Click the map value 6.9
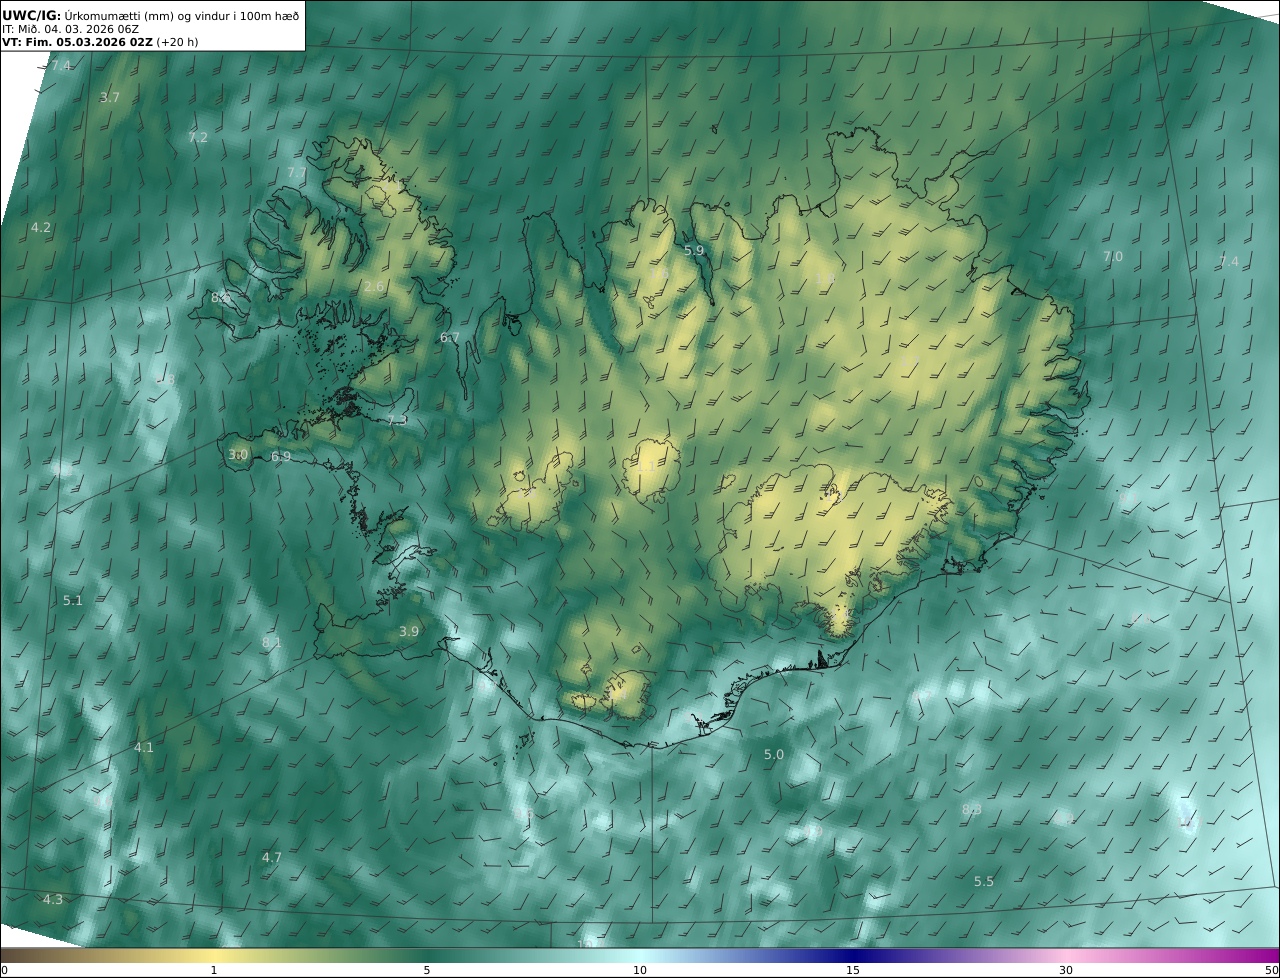 (x=281, y=456)
